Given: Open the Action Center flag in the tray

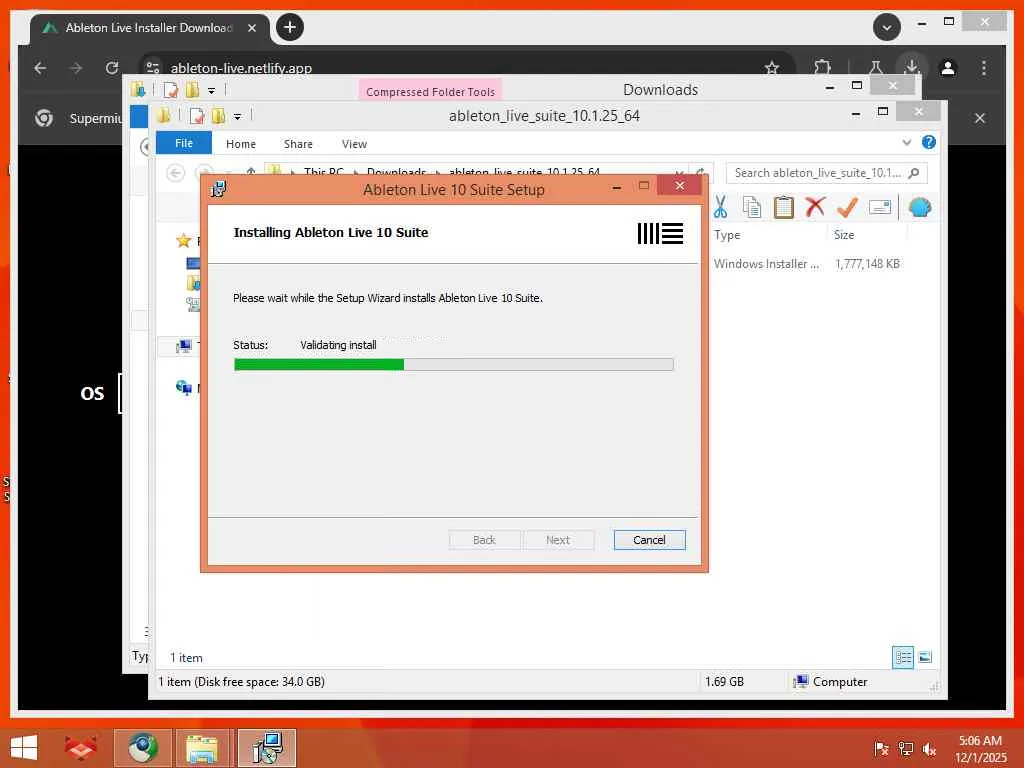Looking at the screenshot, I should click(882, 749).
